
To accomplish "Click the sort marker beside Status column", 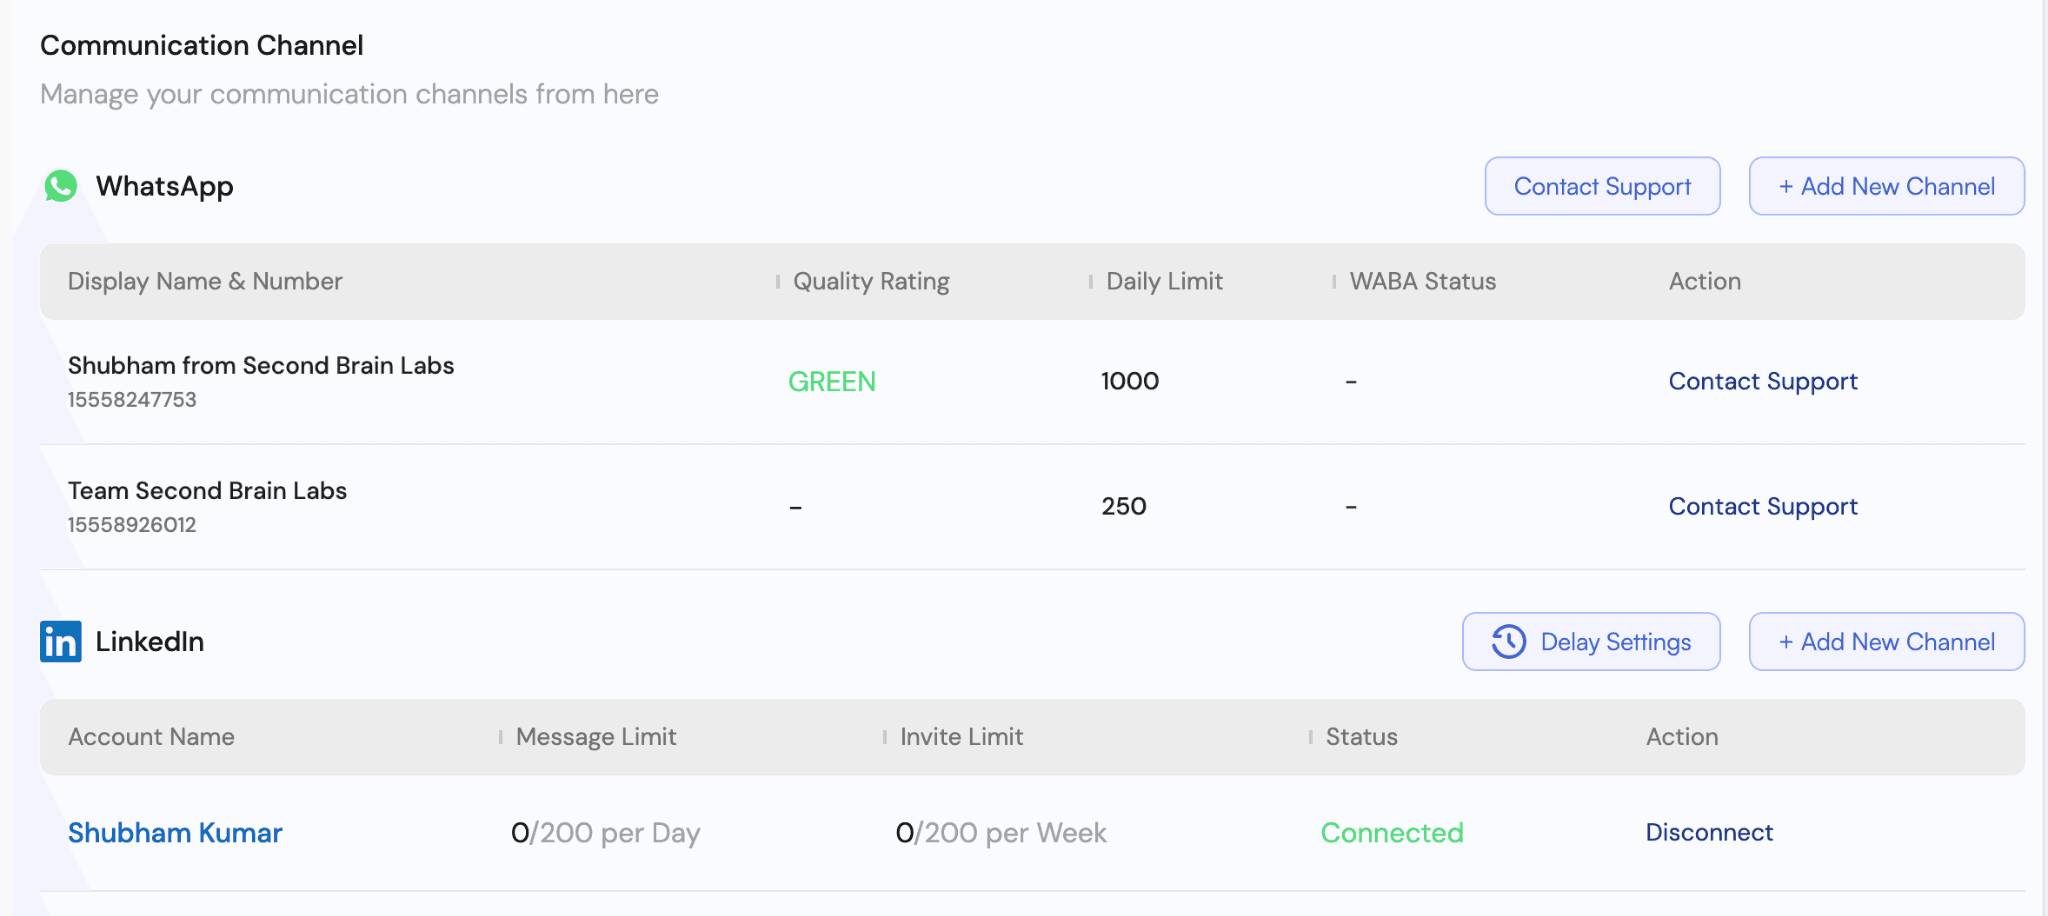I will click(1310, 737).
